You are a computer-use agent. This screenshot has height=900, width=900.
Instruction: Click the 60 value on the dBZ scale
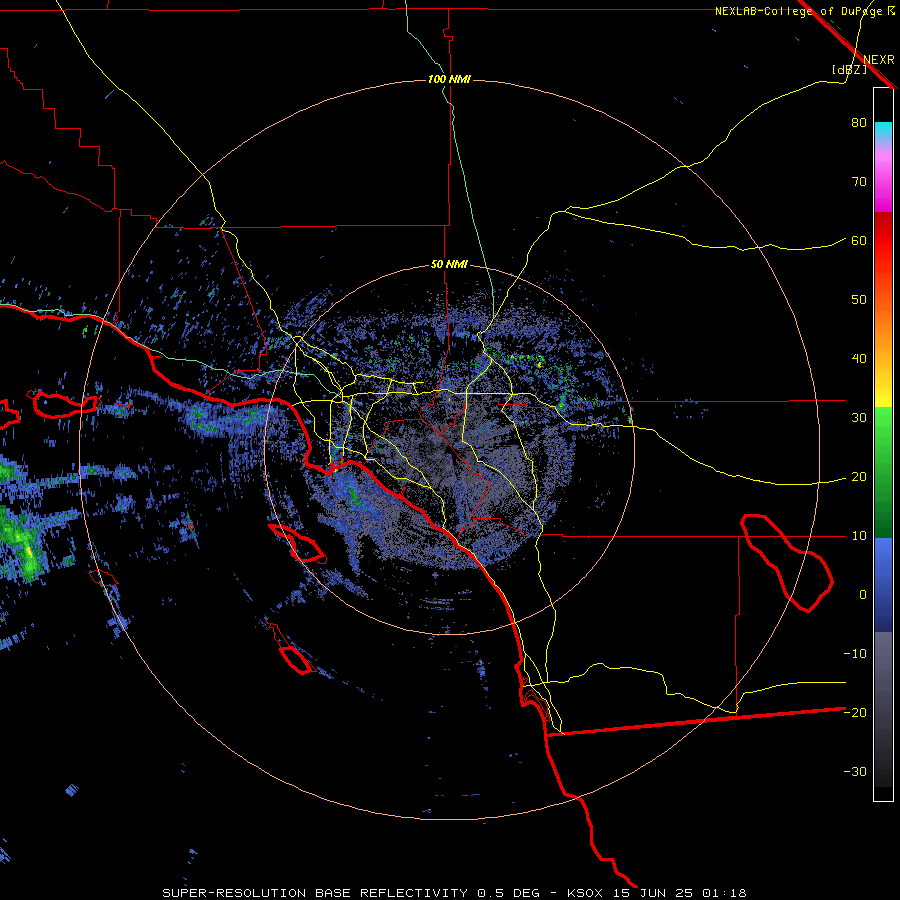pyautogui.click(x=859, y=240)
